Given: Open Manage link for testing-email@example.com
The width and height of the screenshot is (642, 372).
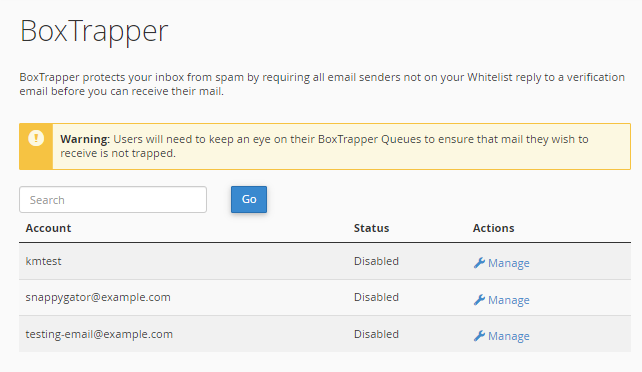Looking at the screenshot, I should point(509,336).
